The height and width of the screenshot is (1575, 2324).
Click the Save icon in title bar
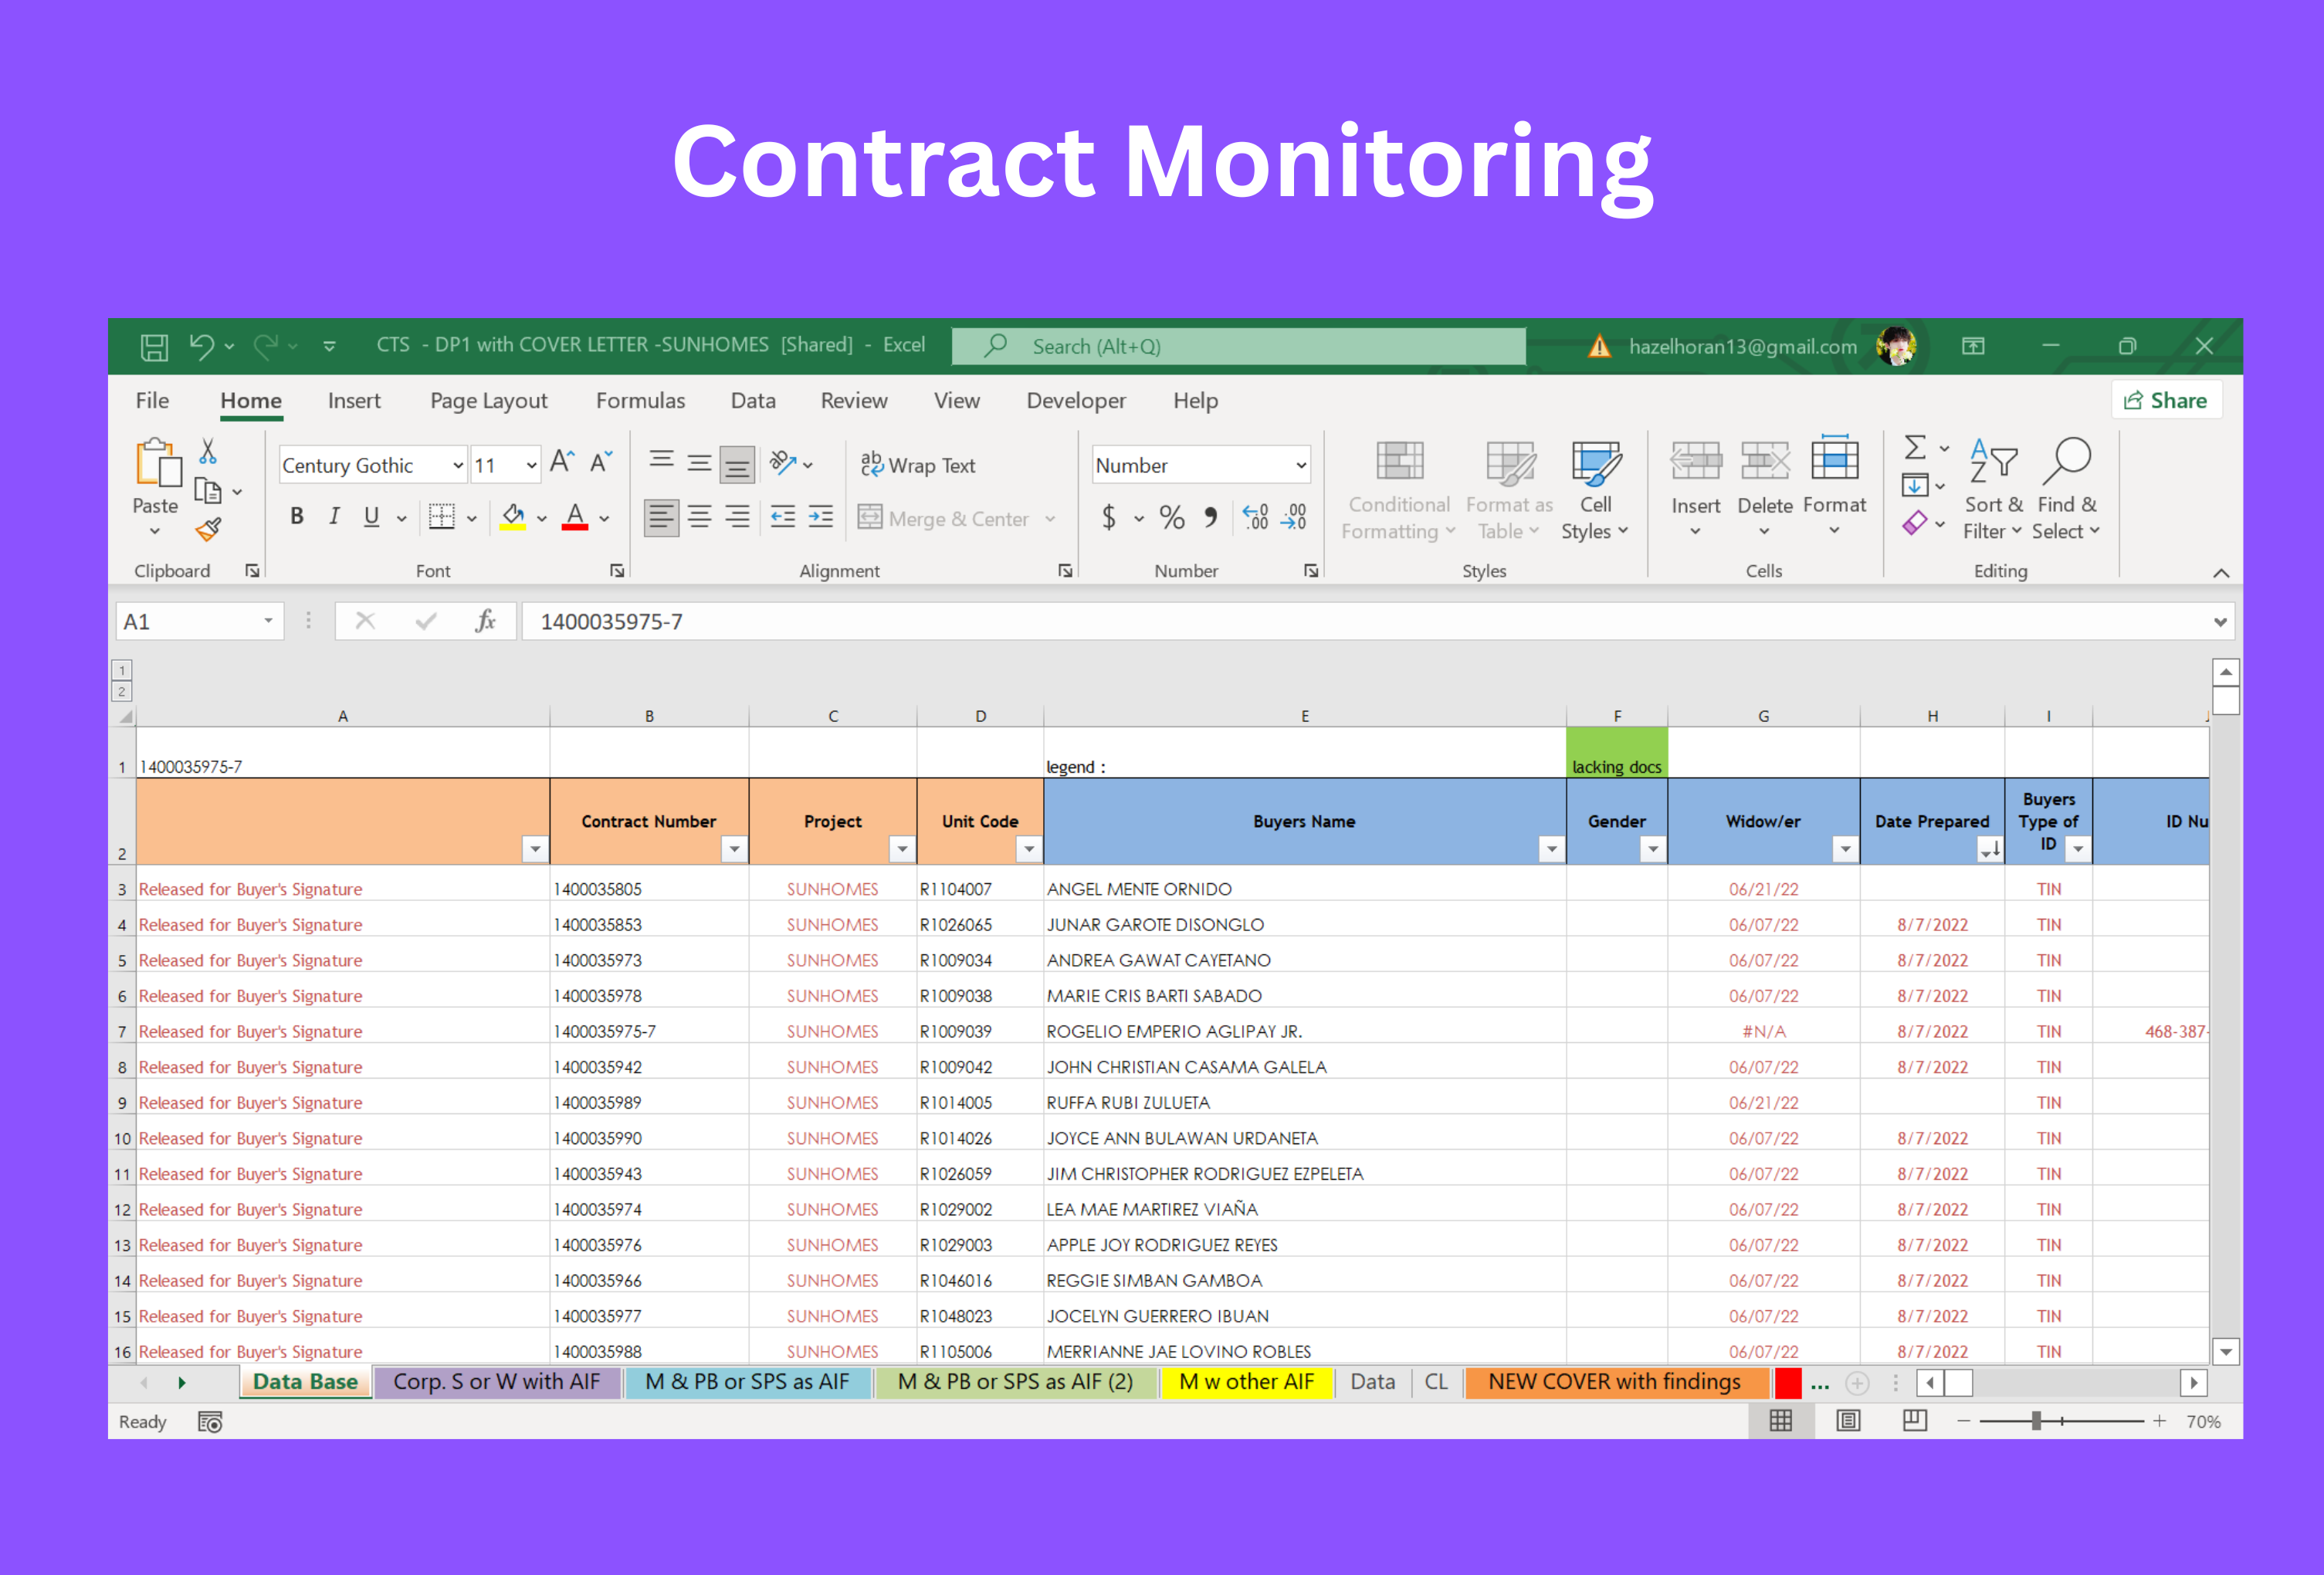coord(154,347)
